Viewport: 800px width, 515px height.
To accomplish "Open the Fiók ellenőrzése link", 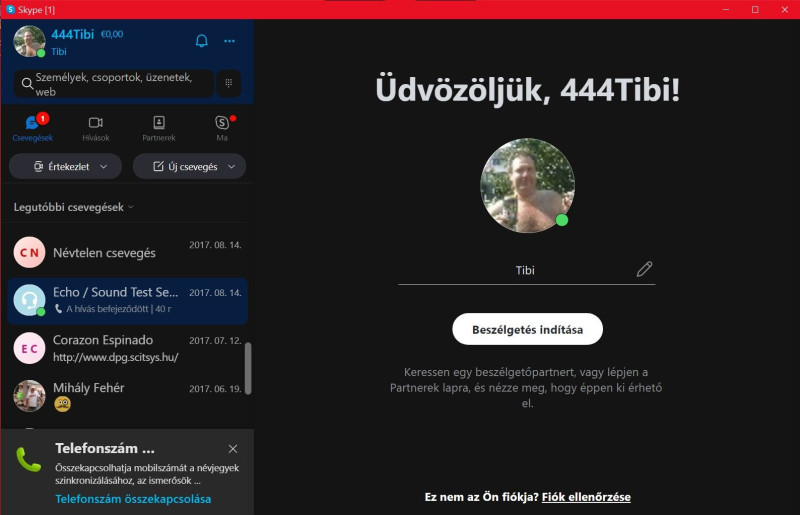I will 586,497.
